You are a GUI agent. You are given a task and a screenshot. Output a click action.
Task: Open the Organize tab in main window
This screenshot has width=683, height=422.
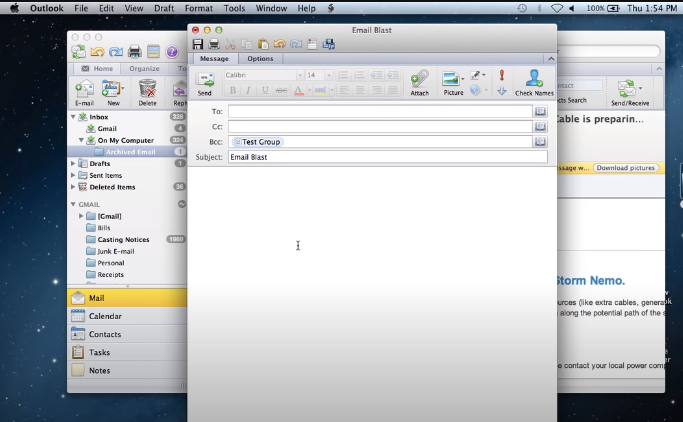(x=144, y=69)
